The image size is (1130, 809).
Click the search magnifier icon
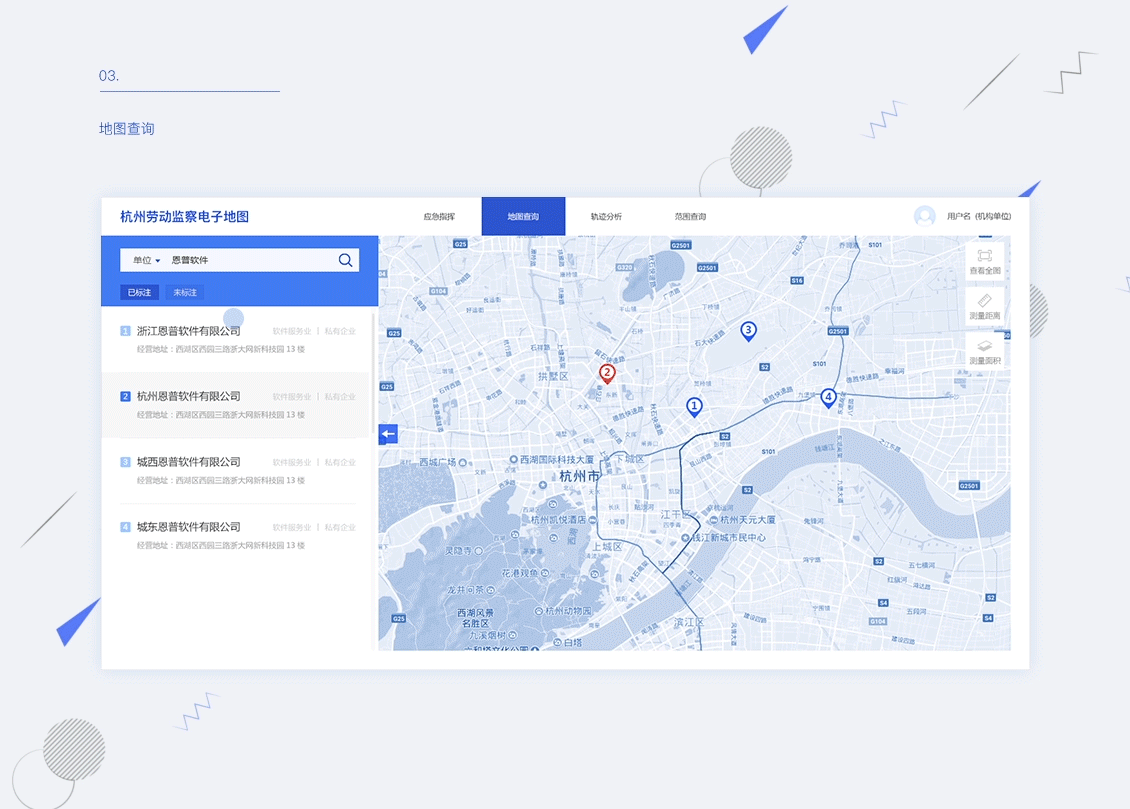(345, 260)
